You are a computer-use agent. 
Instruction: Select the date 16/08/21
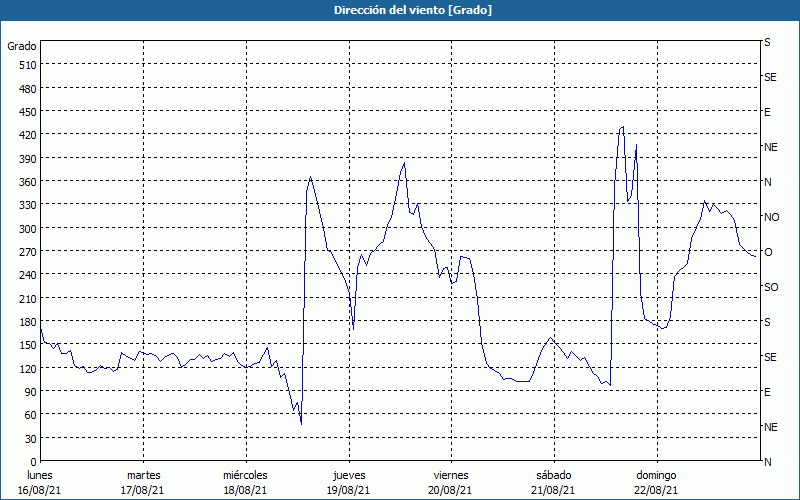[39, 490]
